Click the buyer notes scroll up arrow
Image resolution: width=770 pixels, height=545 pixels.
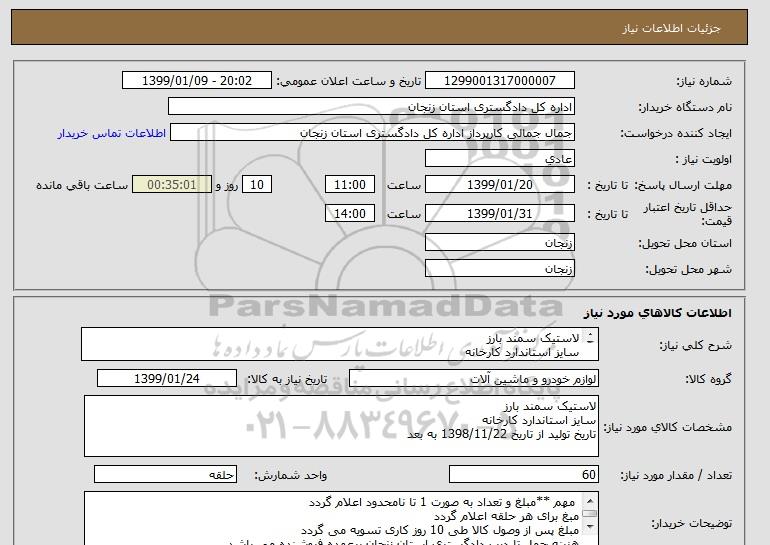(x=590, y=501)
